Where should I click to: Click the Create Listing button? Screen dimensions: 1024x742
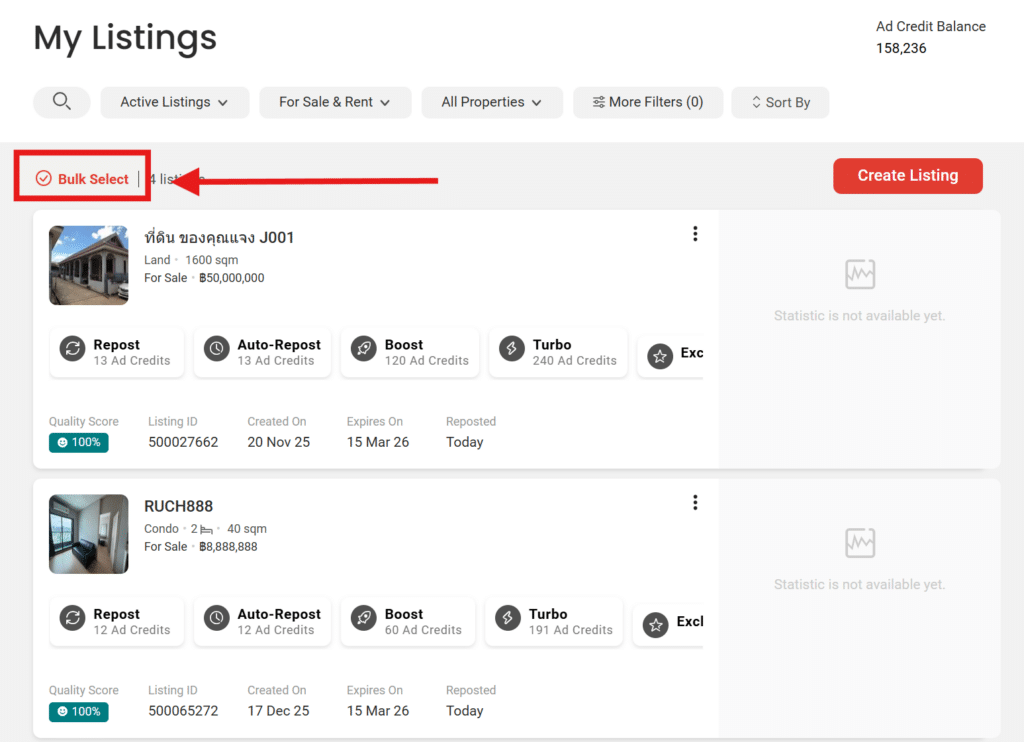click(907, 176)
